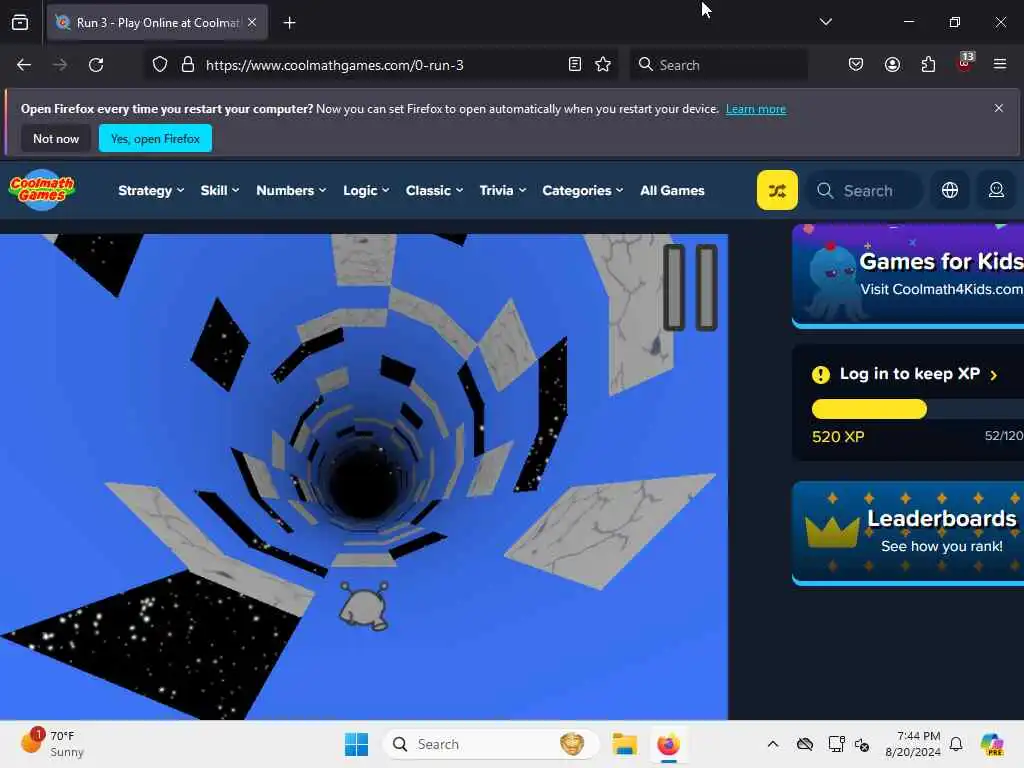Click the Coolmath Games logo

tap(42, 189)
